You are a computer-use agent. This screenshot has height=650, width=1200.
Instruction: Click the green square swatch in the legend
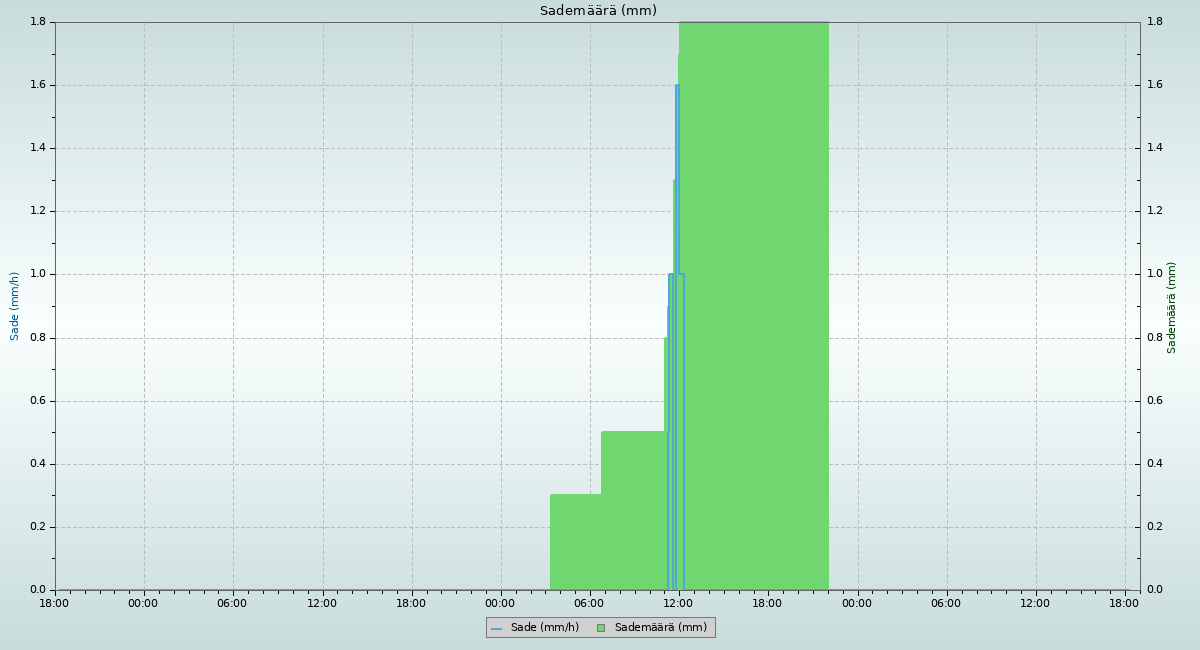pyautogui.click(x=601, y=628)
